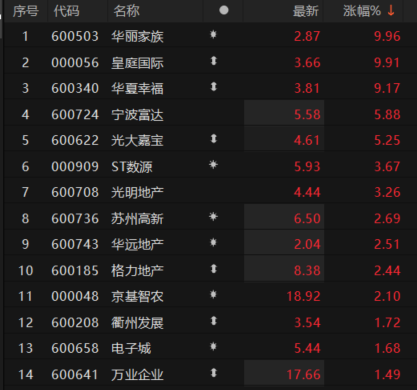Select stock name 京基智农

coord(137,296)
